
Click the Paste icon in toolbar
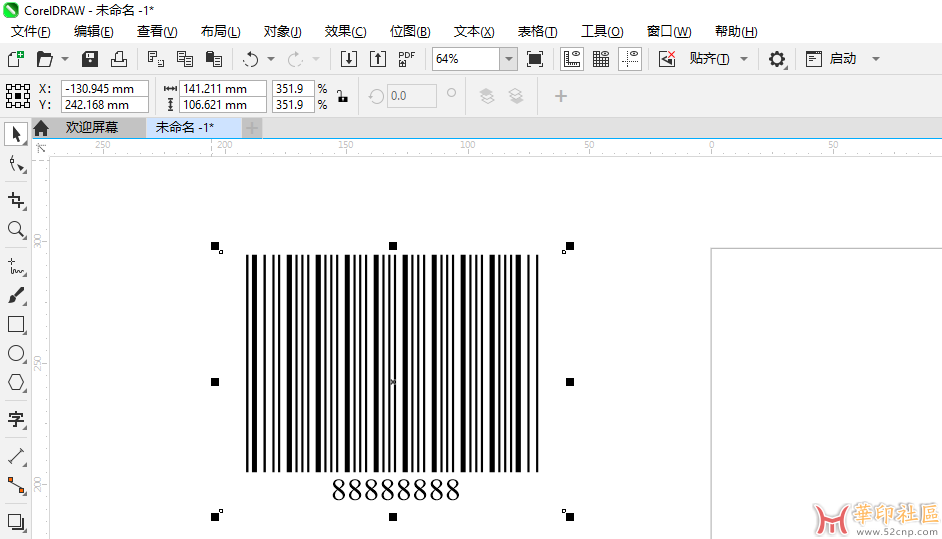pyautogui.click(x=214, y=59)
